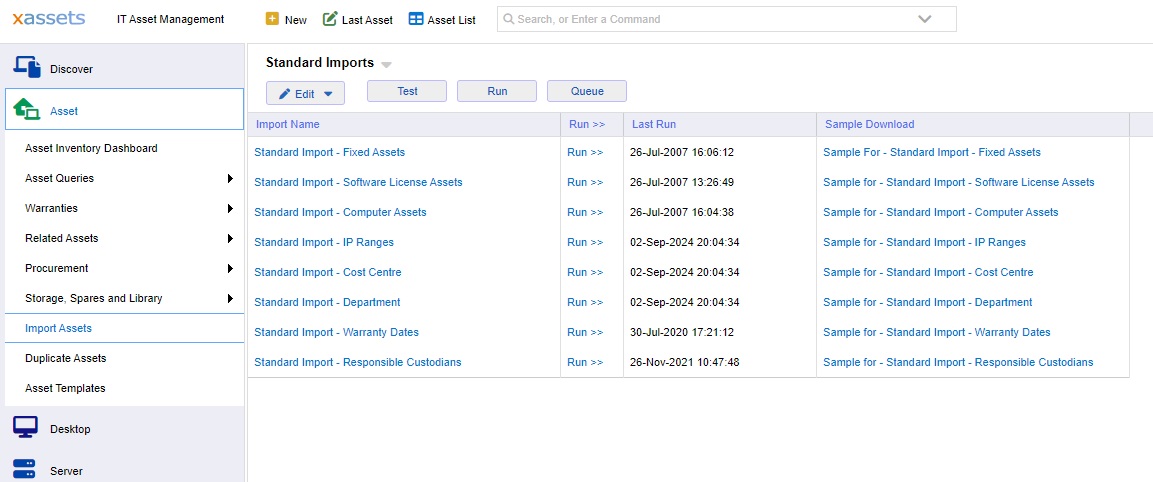The width and height of the screenshot is (1153, 482).
Task: Open Duplicate Assets menu item
Action: 65,358
